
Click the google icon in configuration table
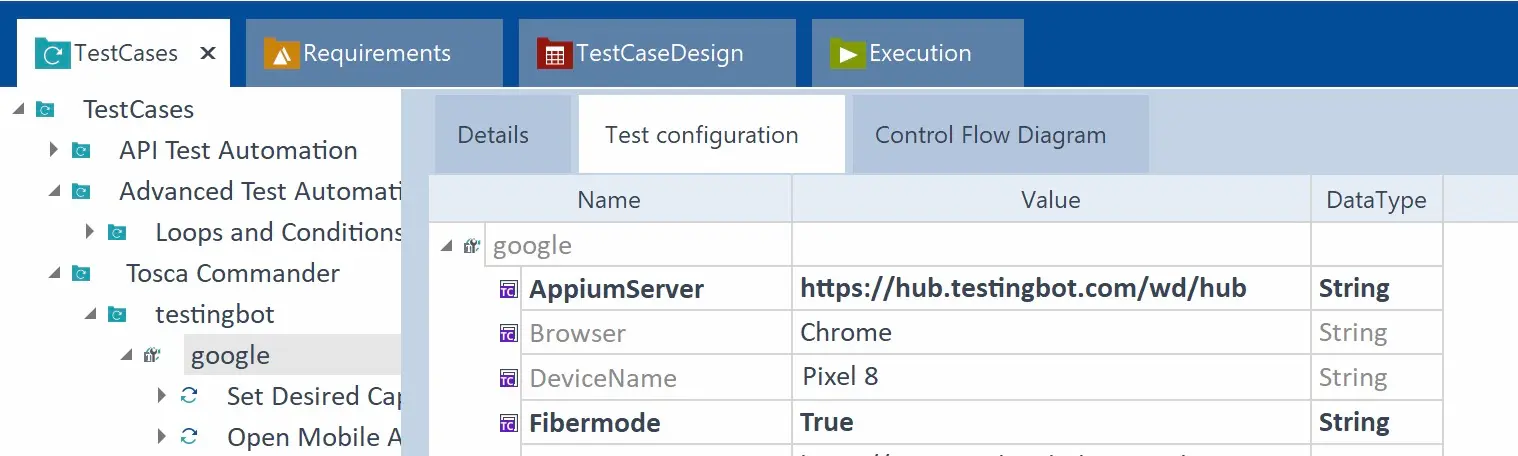(x=472, y=246)
